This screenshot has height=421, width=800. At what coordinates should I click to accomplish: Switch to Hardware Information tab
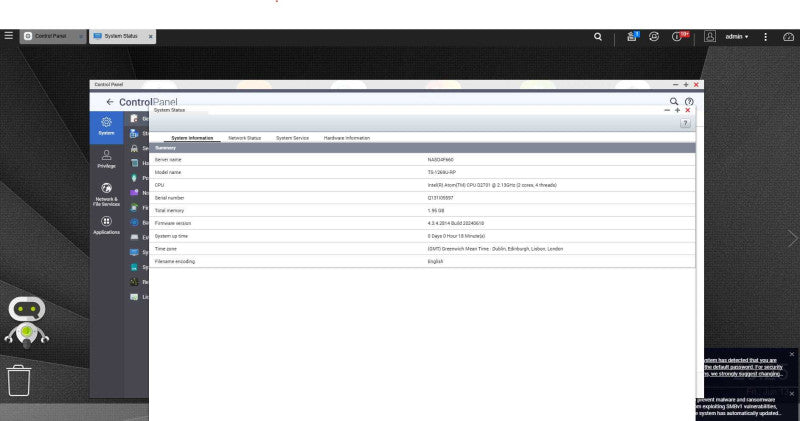click(x=347, y=138)
